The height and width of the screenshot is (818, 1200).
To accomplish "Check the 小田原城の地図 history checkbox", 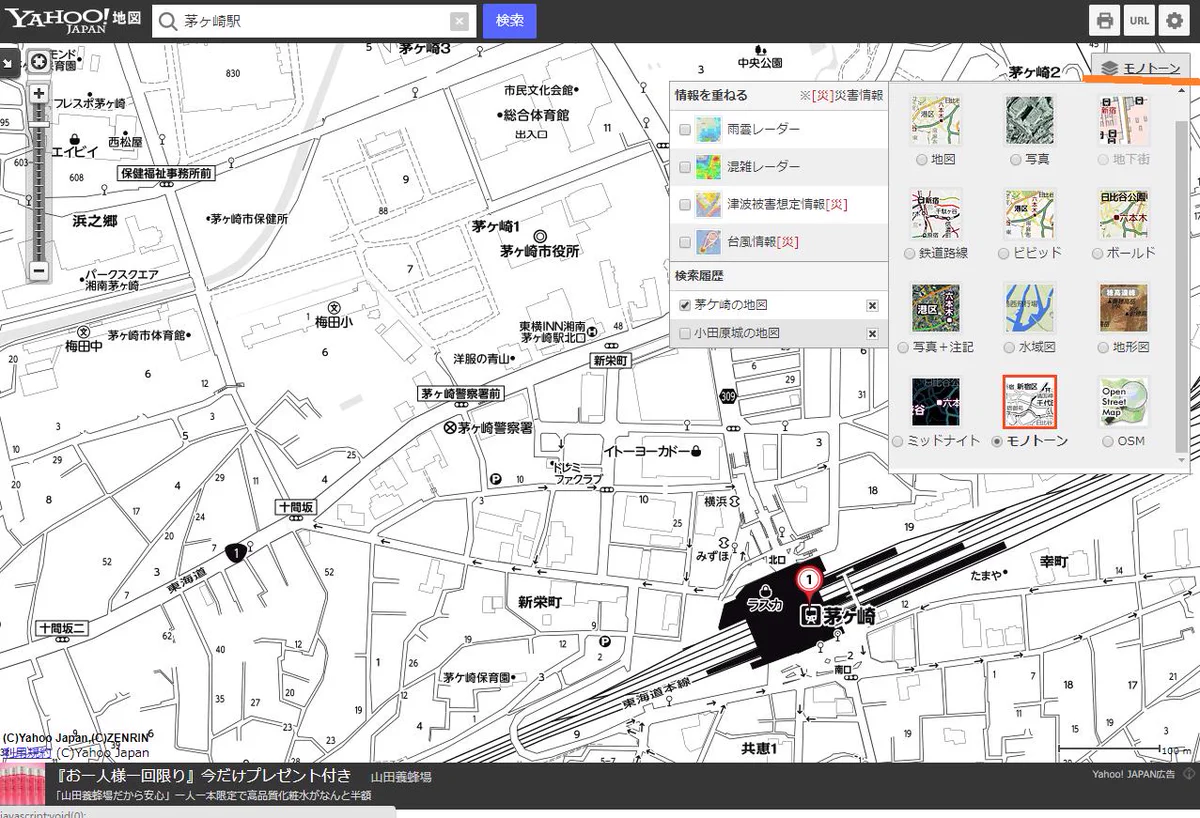I will 685,333.
